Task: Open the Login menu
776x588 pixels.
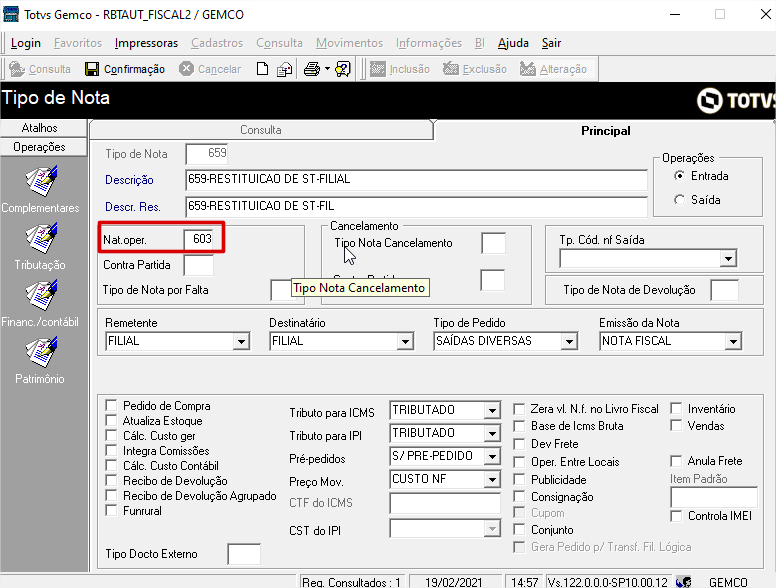Action: [26, 44]
